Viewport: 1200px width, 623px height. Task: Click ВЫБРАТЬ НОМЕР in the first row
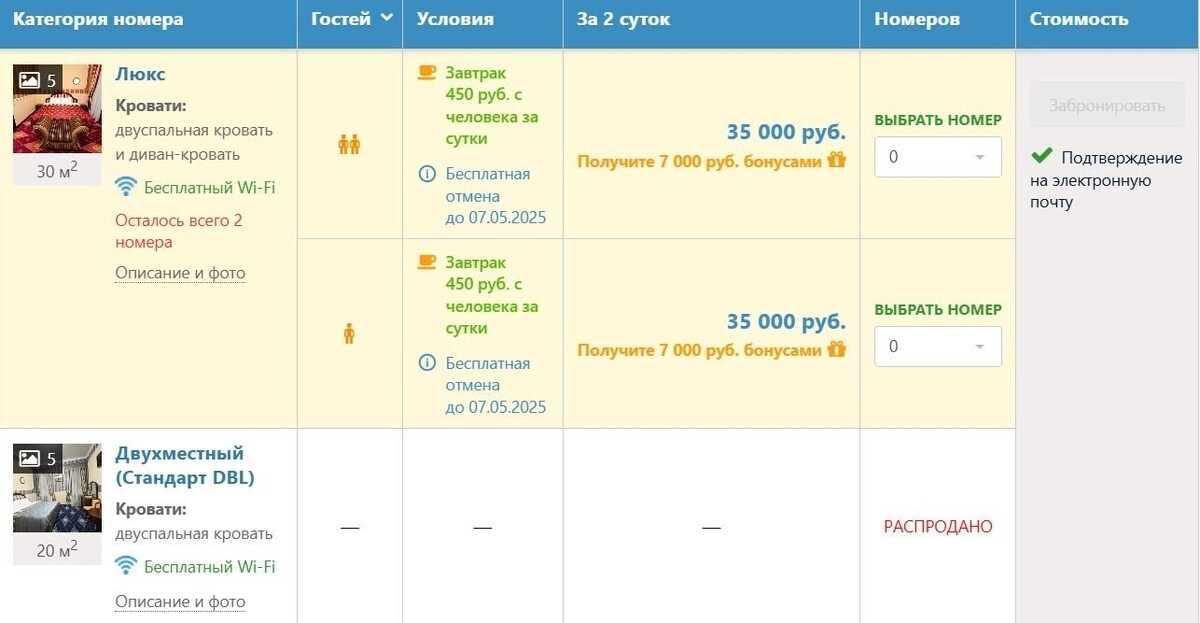pyautogui.click(x=937, y=119)
